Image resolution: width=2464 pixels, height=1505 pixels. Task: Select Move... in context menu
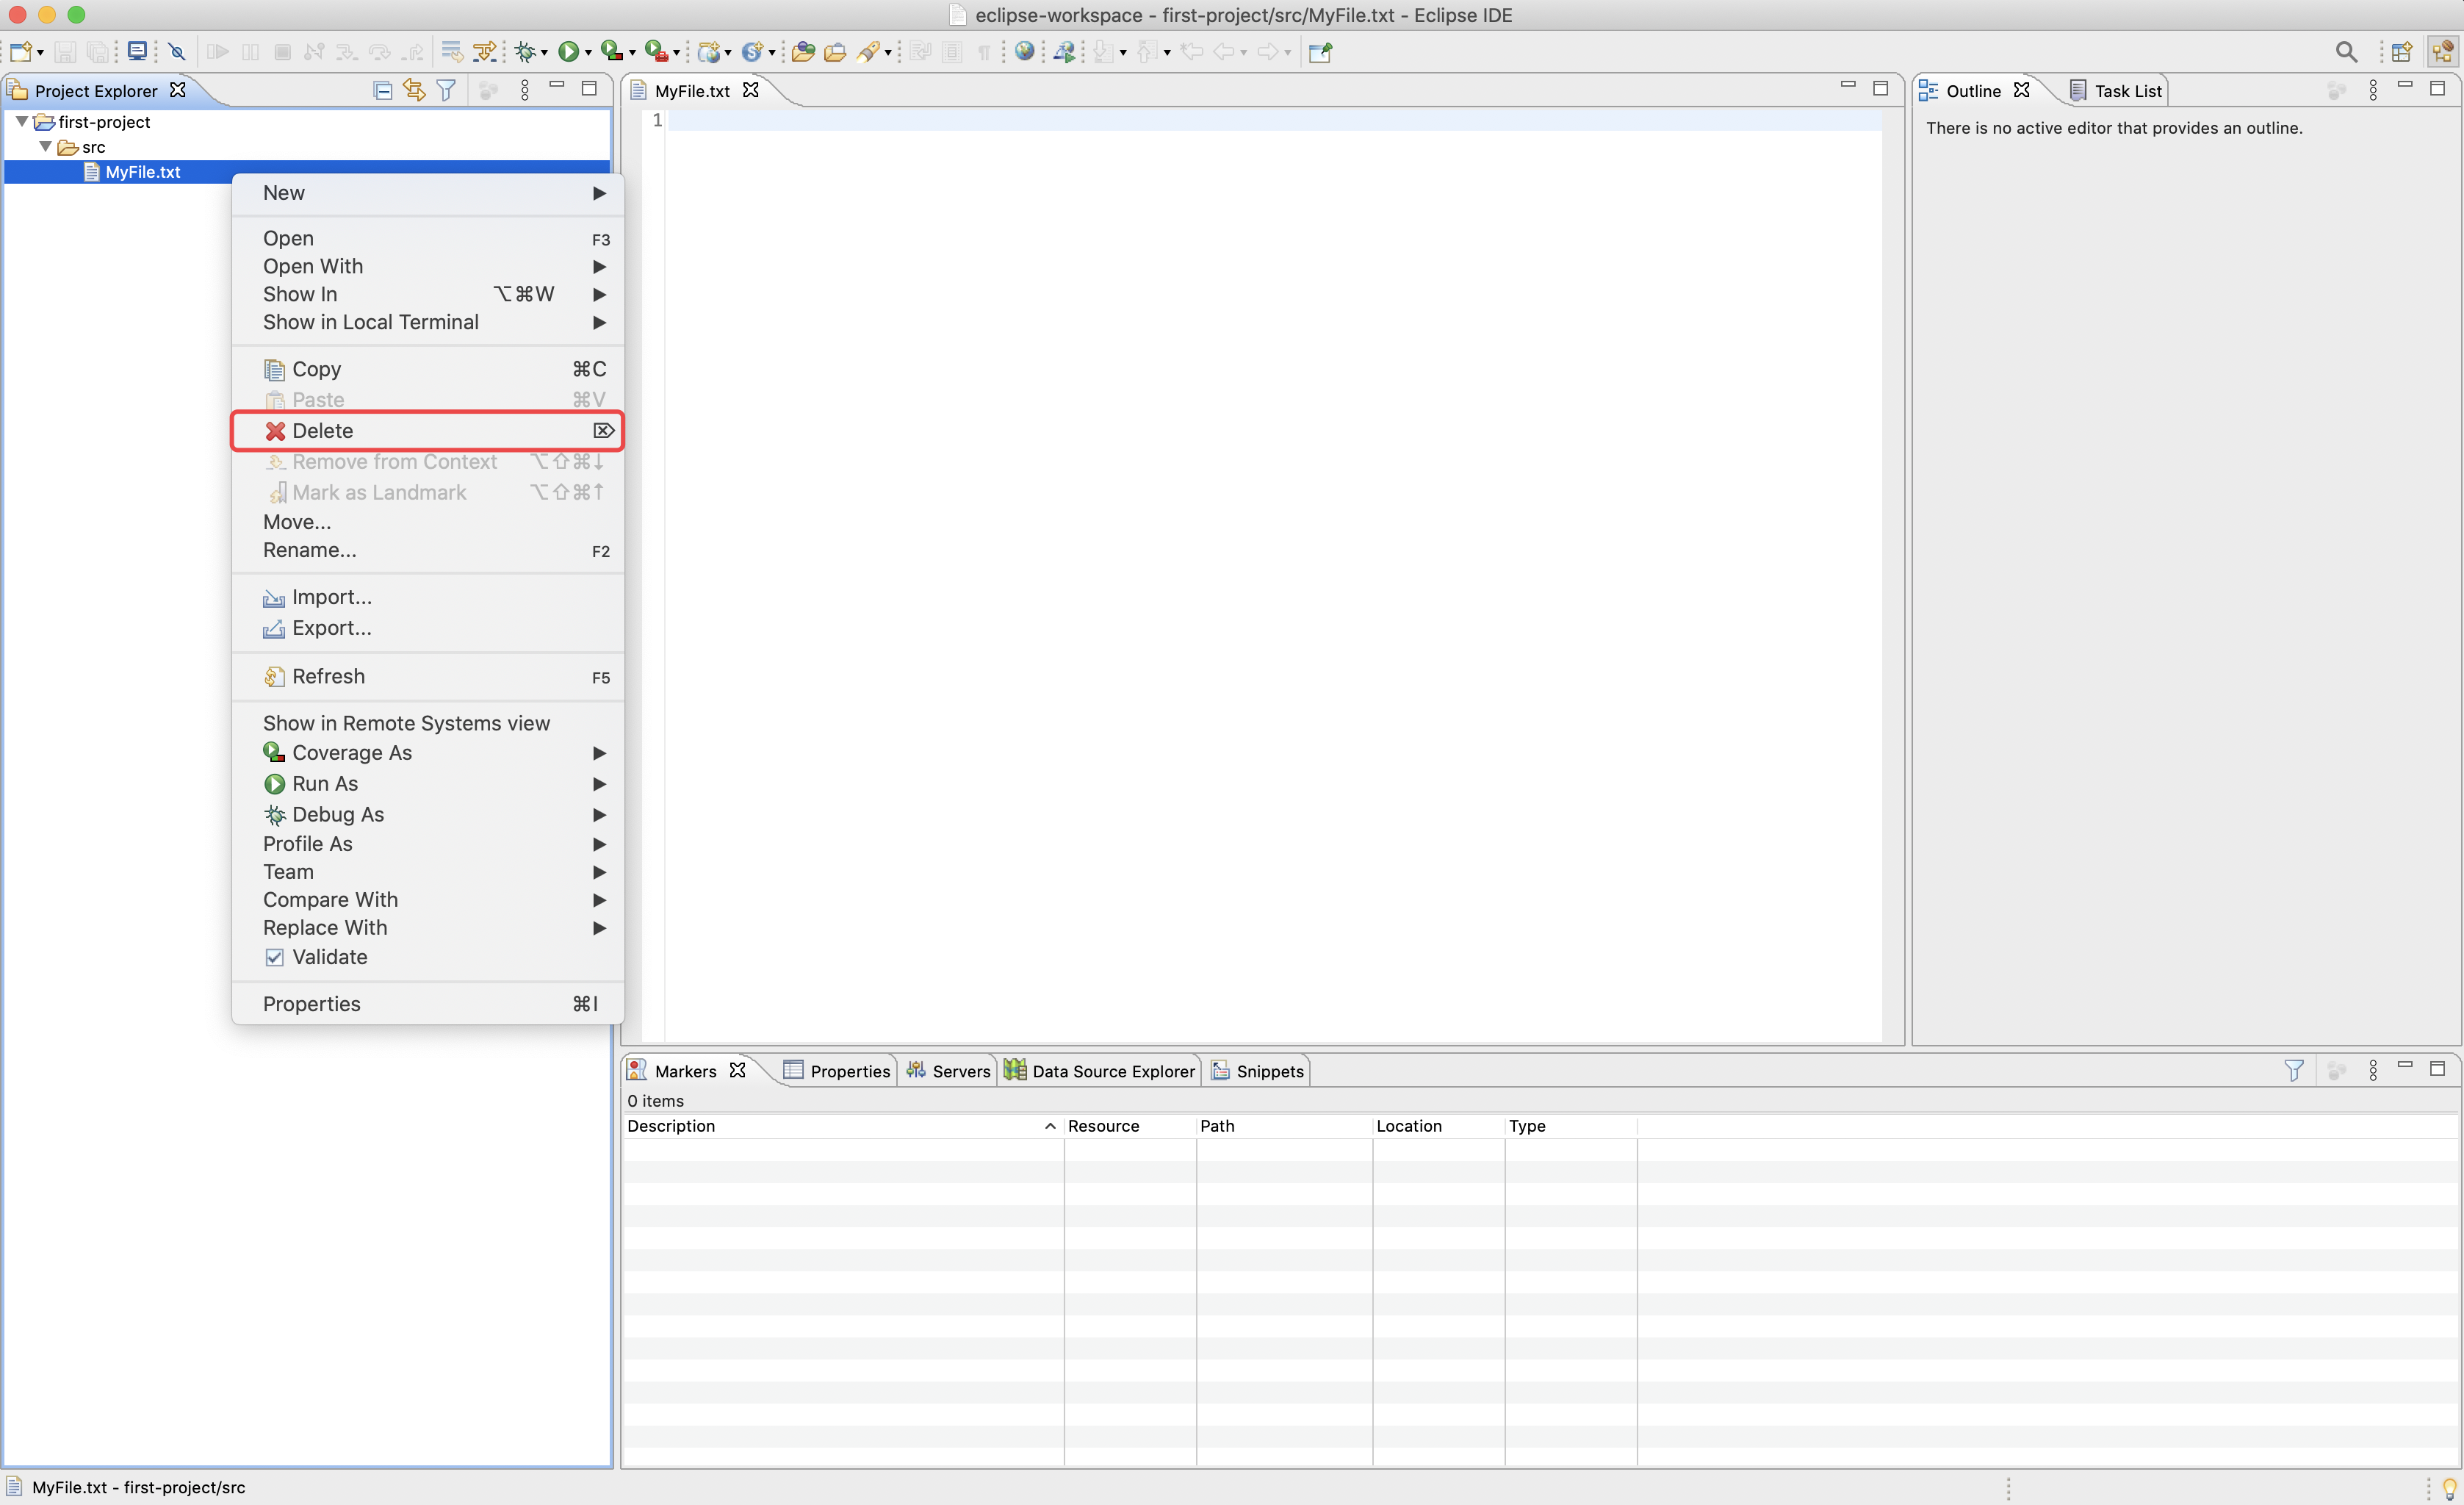[428, 522]
